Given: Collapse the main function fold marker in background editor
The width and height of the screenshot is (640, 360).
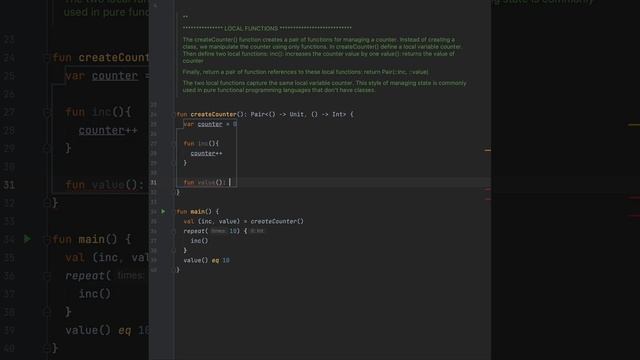Looking at the screenshot, I should coord(47,239).
